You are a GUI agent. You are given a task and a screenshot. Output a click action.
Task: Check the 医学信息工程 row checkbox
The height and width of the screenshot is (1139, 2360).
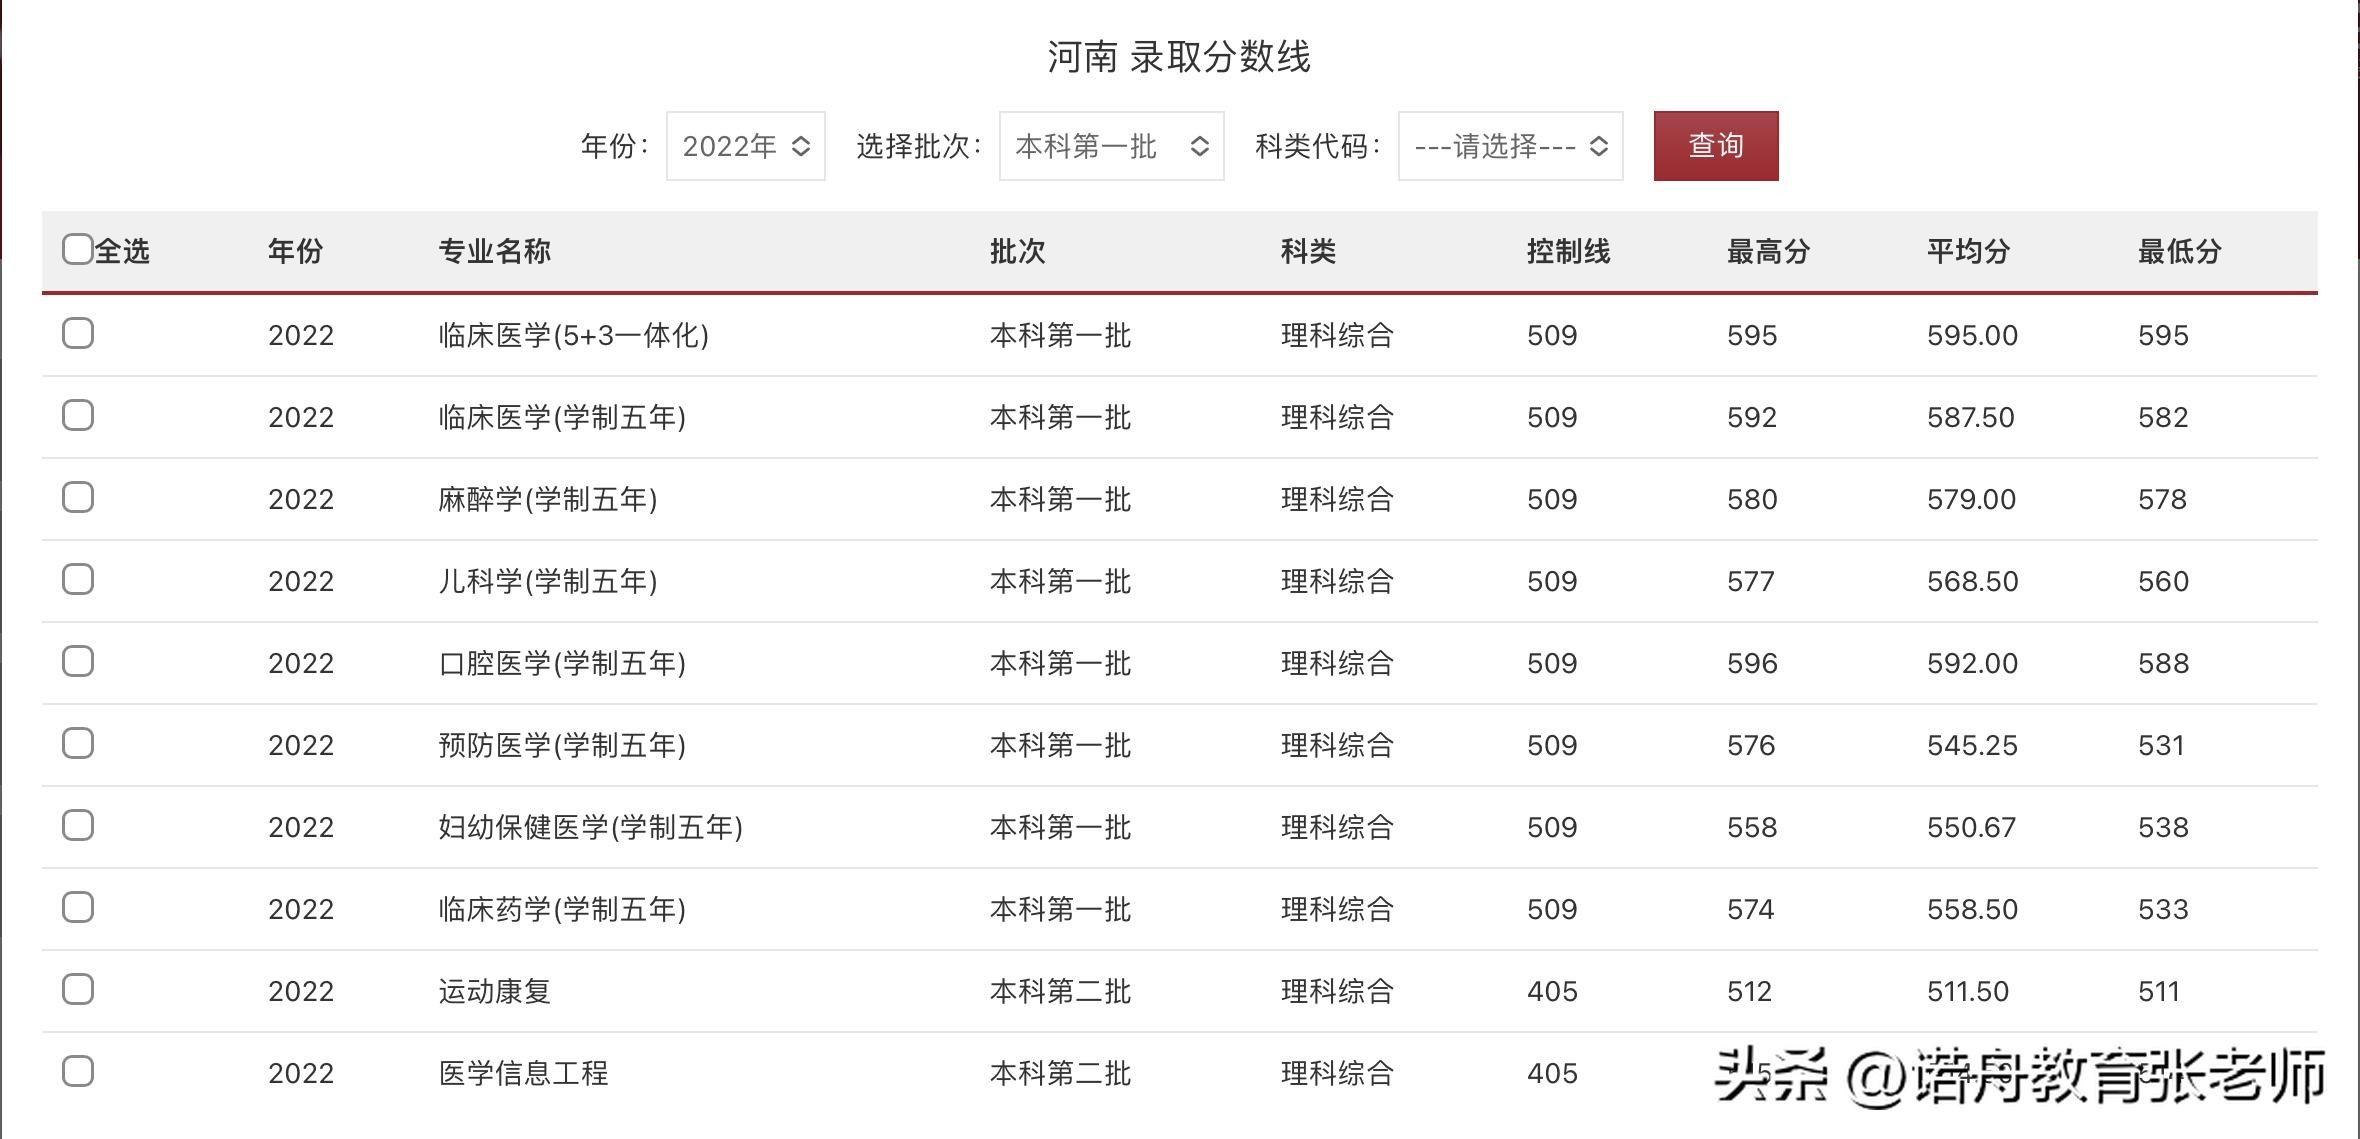point(78,1071)
